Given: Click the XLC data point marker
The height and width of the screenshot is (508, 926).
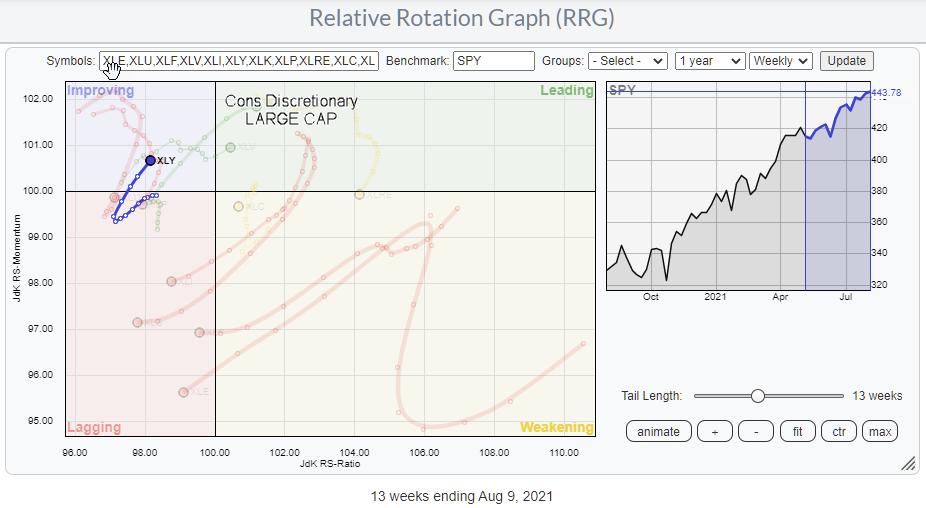Looking at the screenshot, I should click(238, 207).
